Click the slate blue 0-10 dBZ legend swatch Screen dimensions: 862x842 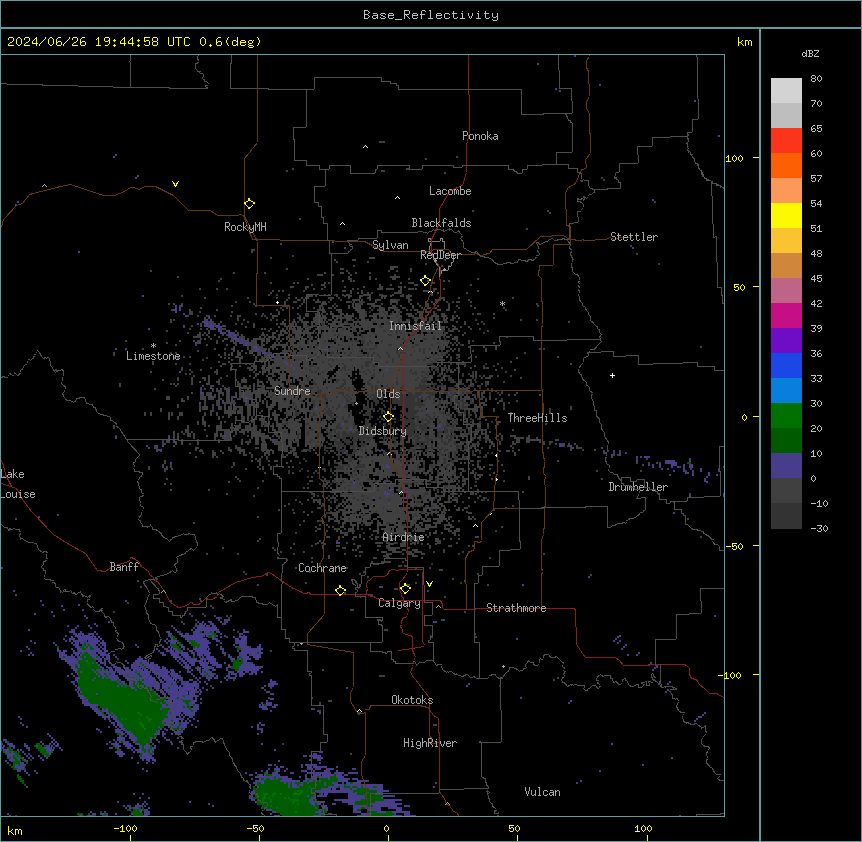(786, 466)
